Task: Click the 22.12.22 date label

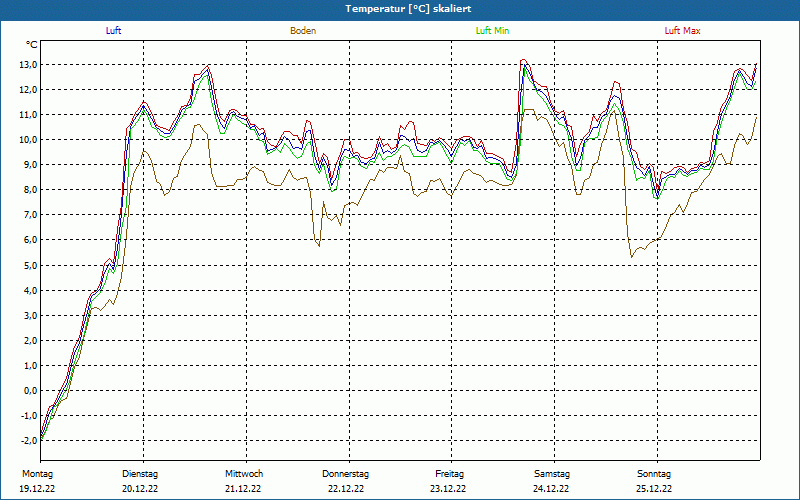Action: pyautogui.click(x=346, y=489)
